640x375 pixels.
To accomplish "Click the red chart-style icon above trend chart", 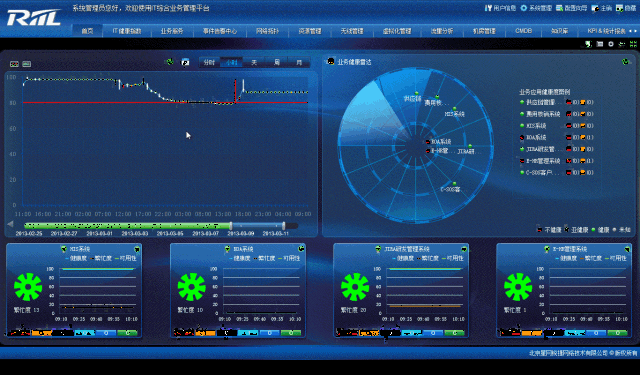I will (x=14, y=64).
